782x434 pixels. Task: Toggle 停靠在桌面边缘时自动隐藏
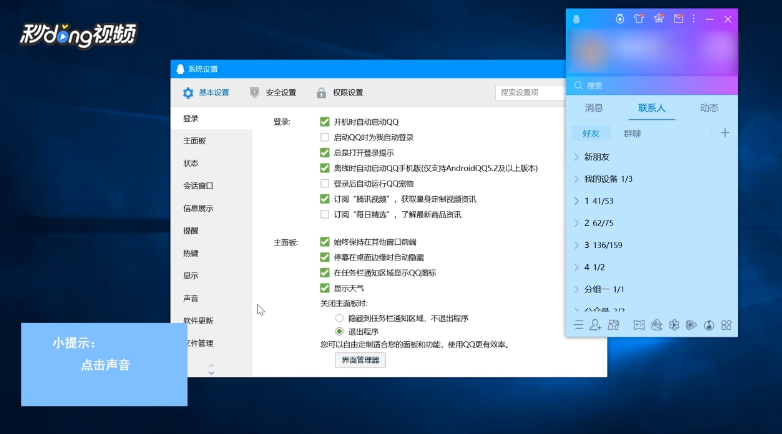325,257
